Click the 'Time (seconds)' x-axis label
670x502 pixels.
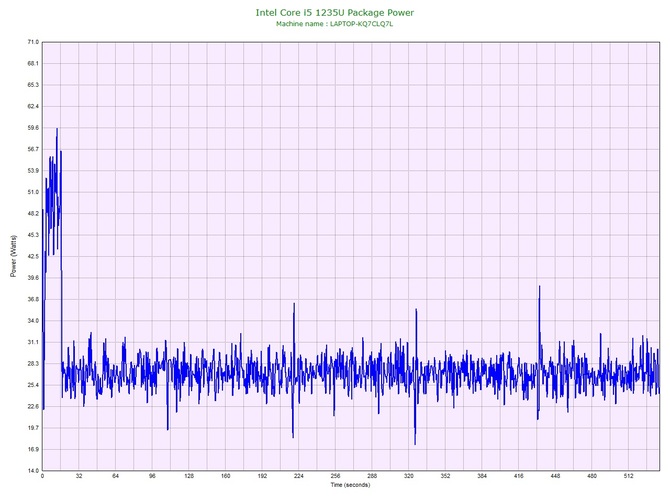(350, 485)
